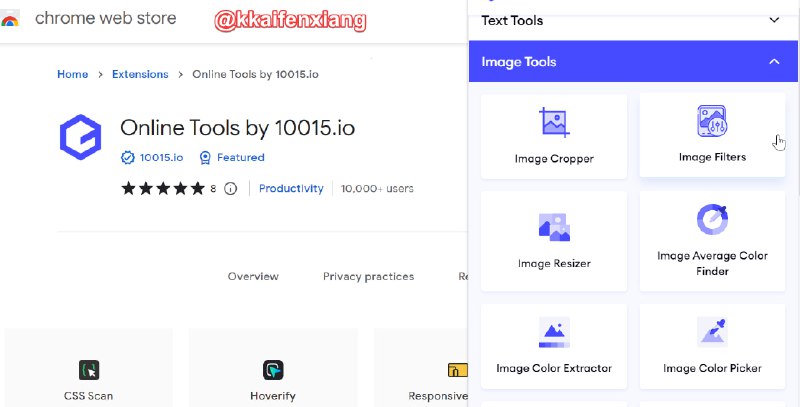Viewport: 800px width, 407px height.
Task: Click the 10015.io extension hexagon logo
Action: point(80,136)
